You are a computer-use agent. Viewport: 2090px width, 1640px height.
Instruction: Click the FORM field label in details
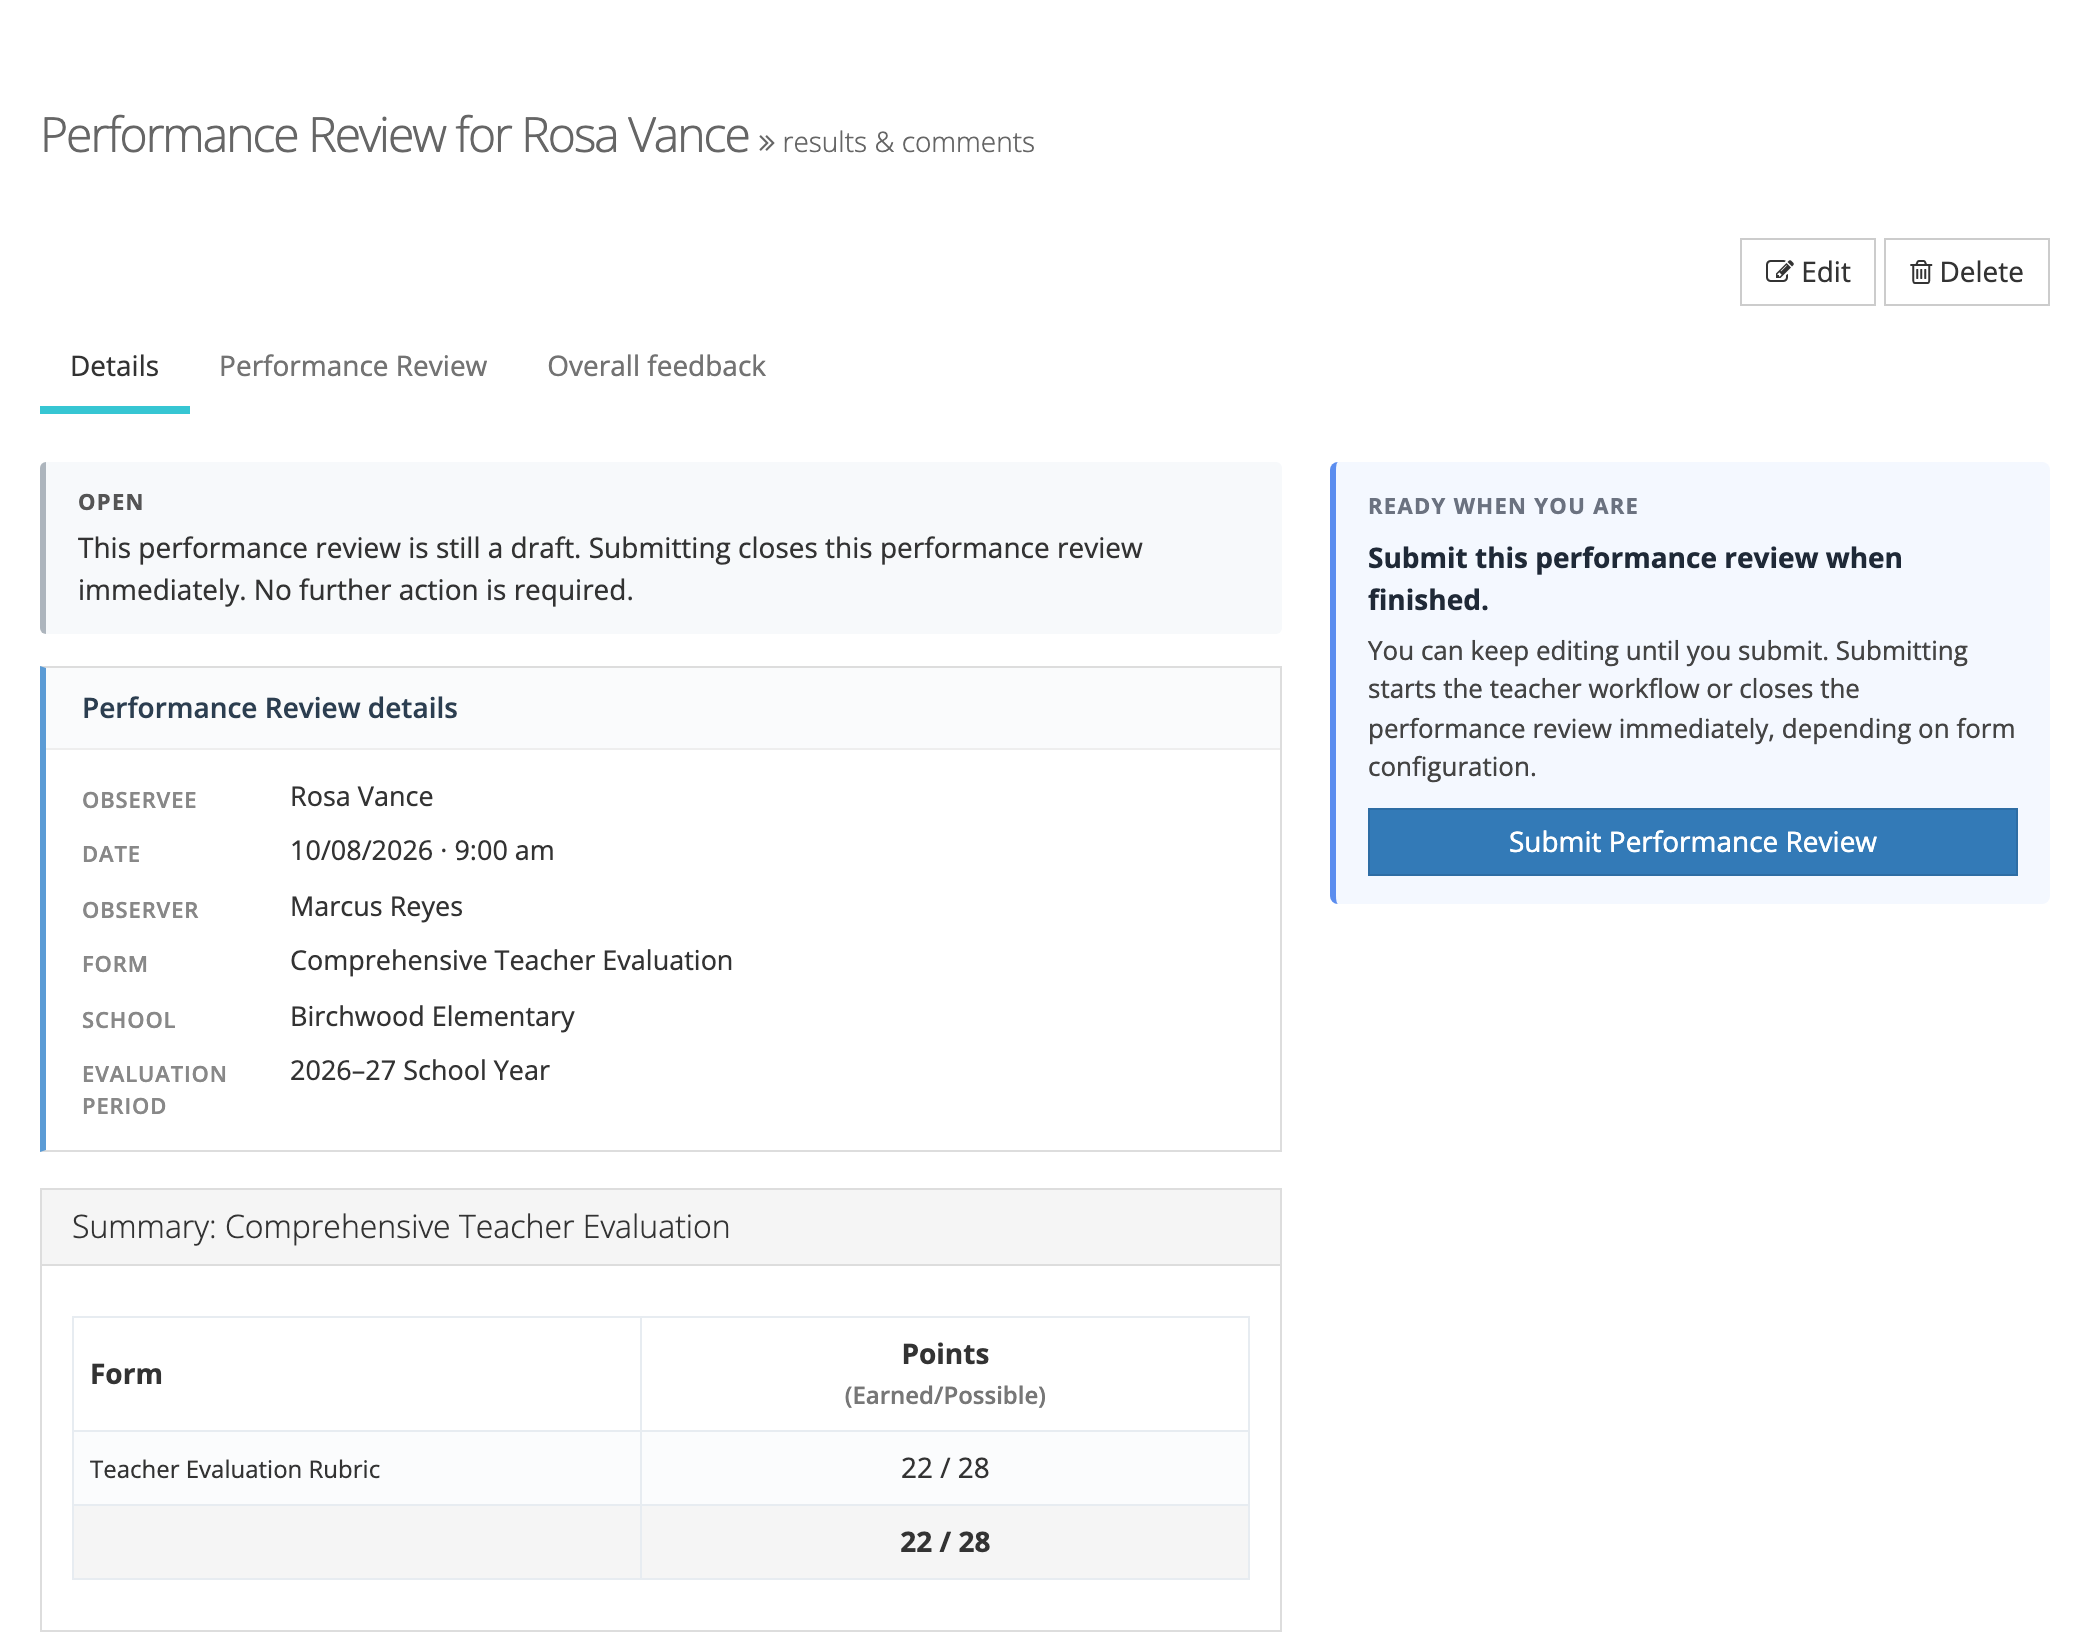115,964
